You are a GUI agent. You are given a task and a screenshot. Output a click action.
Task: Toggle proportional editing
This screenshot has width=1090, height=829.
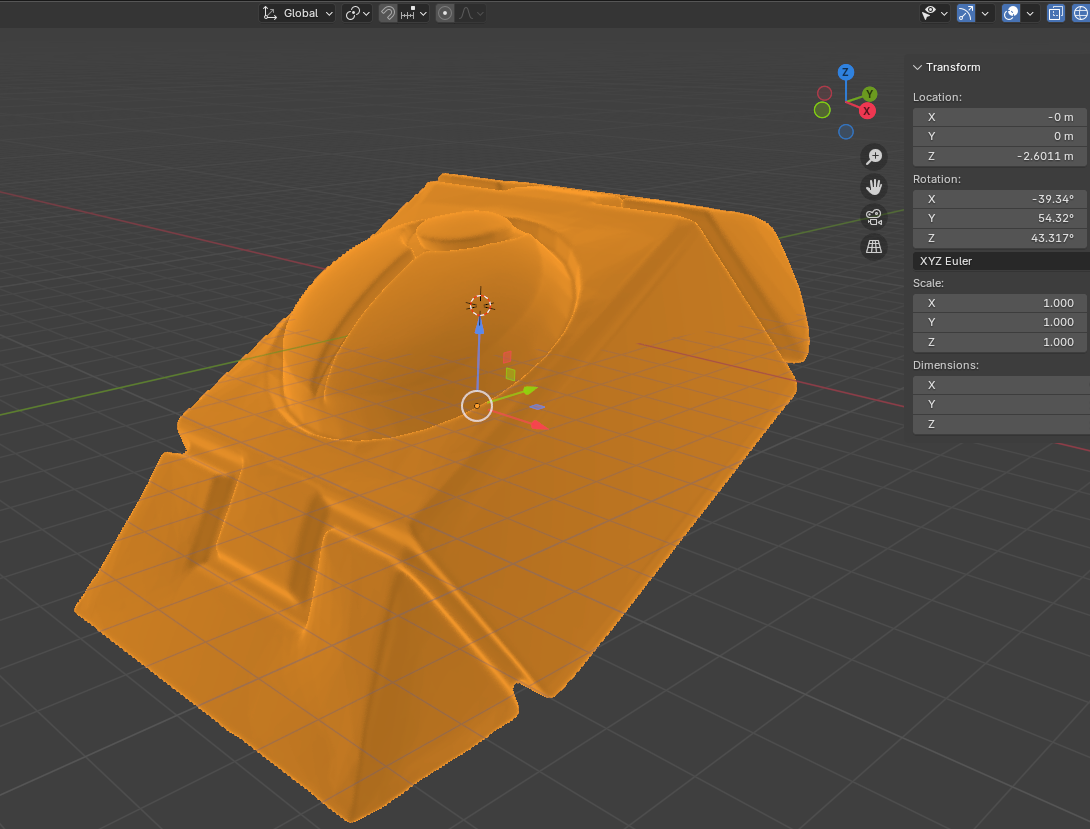point(445,13)
